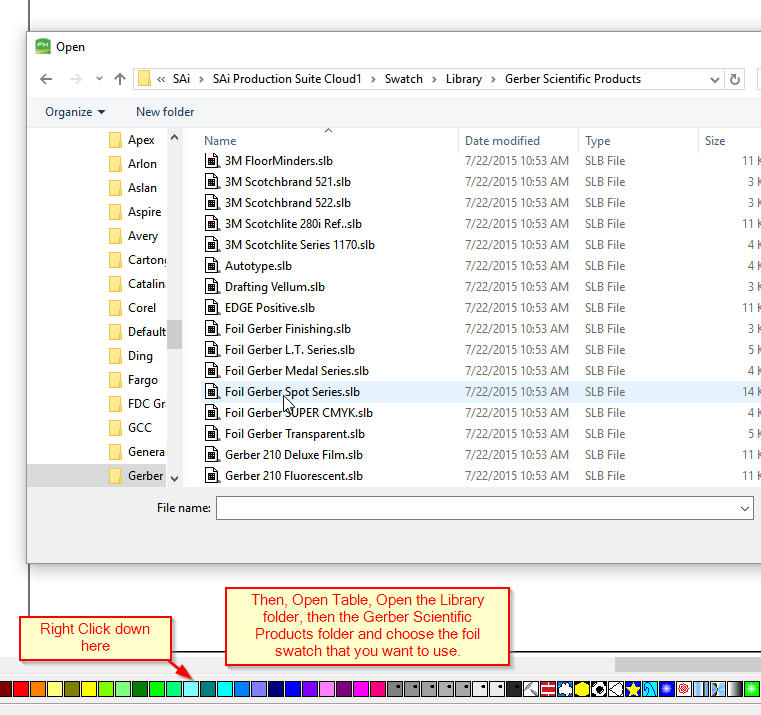Go back using the Back arrow
761x715 pixels.
tap(46, 79)
